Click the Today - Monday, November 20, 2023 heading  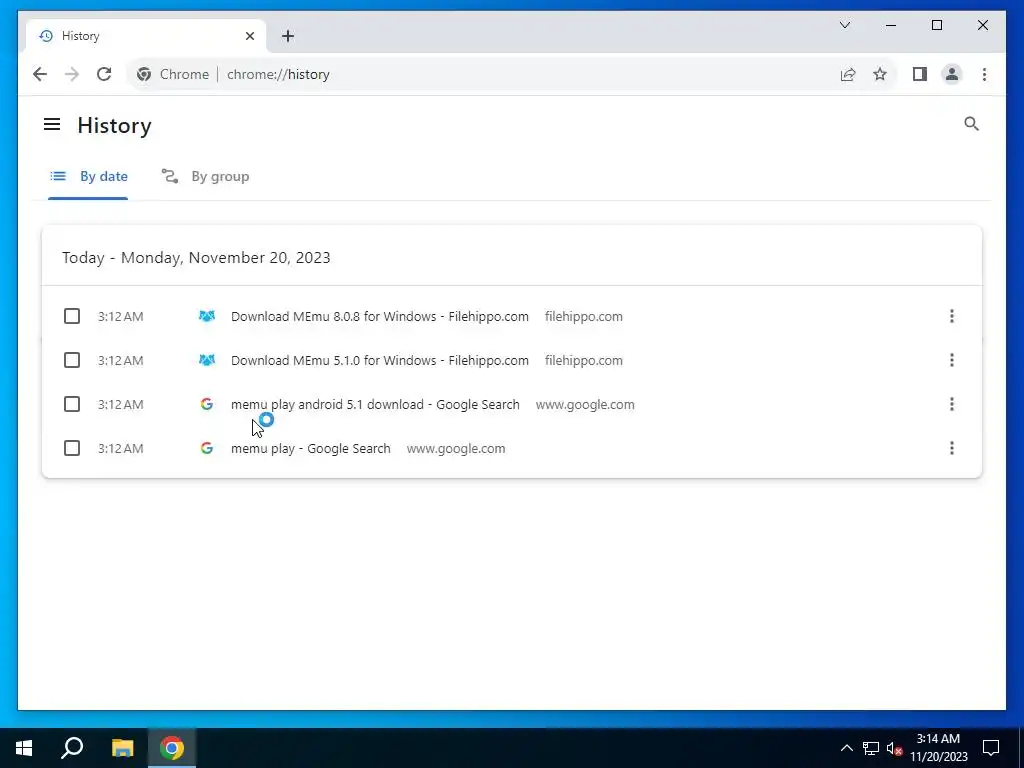click(x=196, y=257)
